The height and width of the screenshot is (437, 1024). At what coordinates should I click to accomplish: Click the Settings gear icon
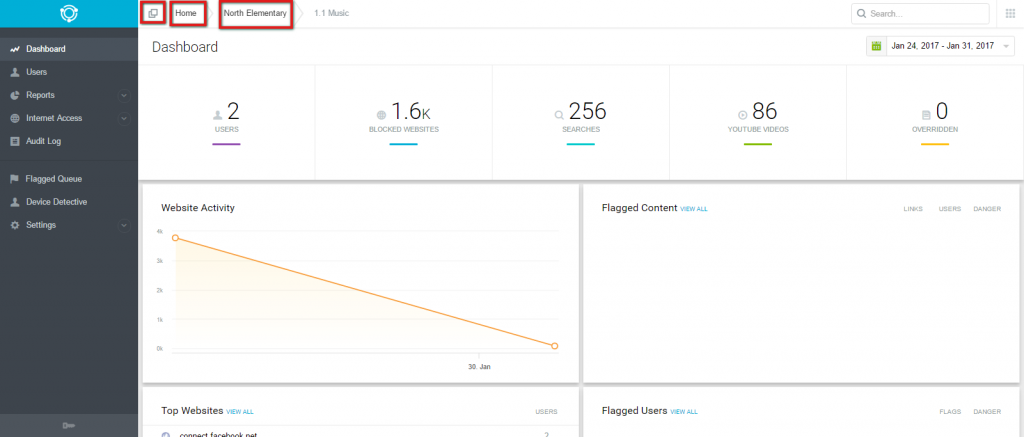[15, 225]
